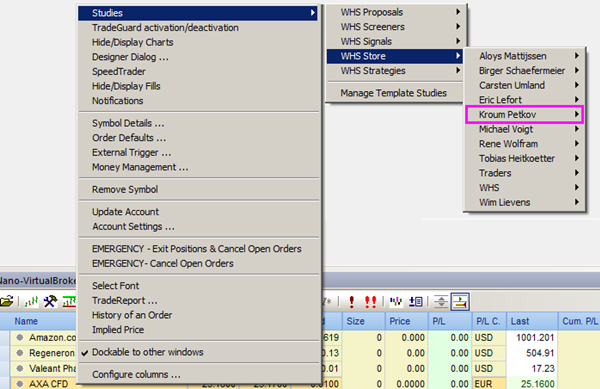Click the double red exclamation marks icon
The width and height of the screenshot is (600, 389).
(x=370, y=302)
